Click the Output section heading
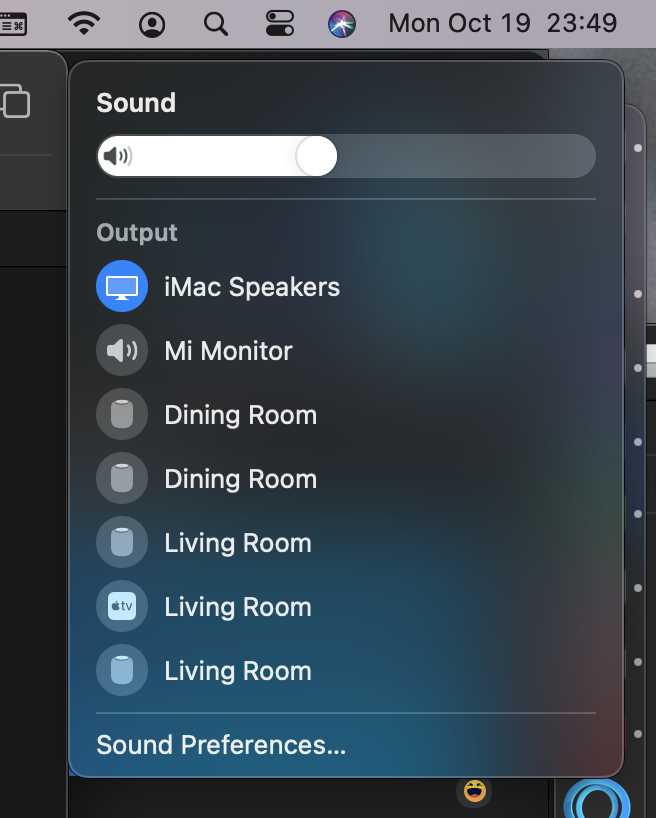 click(x=137, y=233)
